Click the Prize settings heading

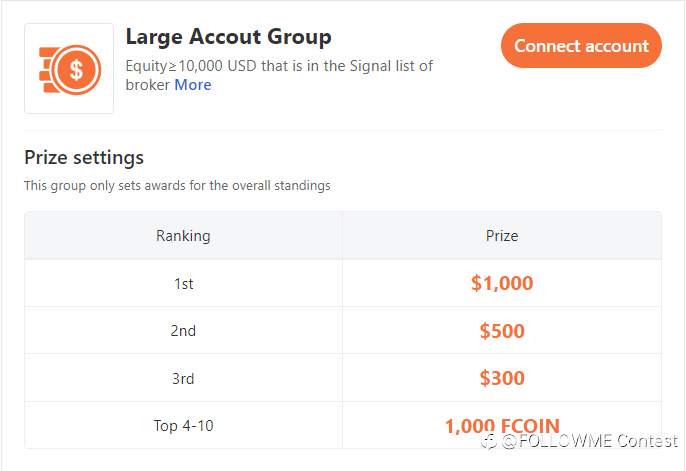click(x=84, y=157)
